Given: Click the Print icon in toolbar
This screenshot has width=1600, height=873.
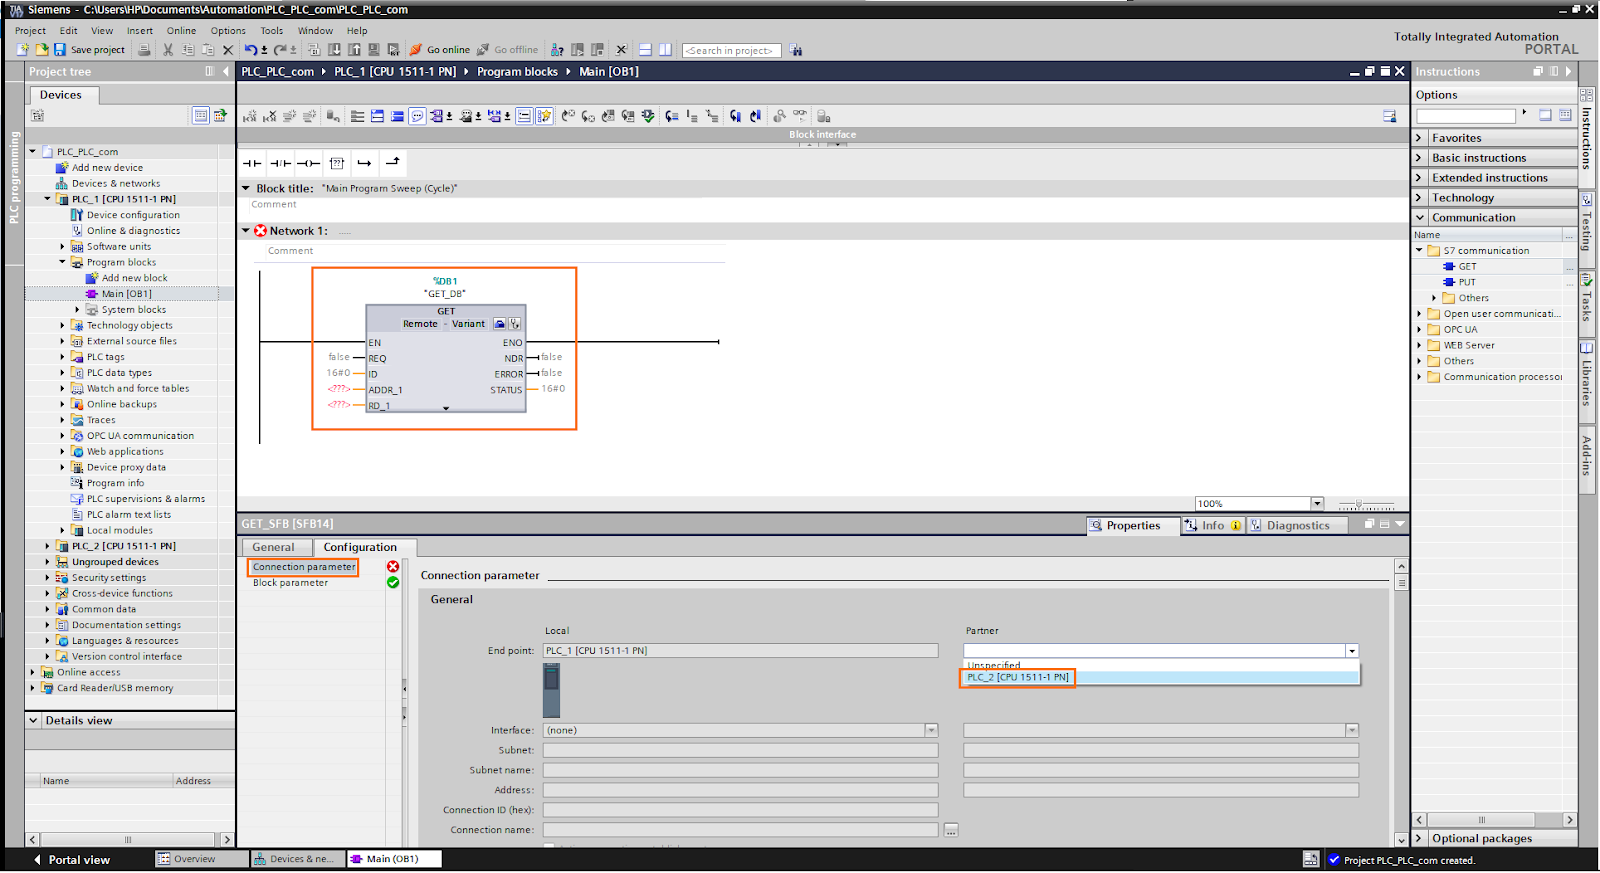Looking at the screenshot, I should 144,50.
